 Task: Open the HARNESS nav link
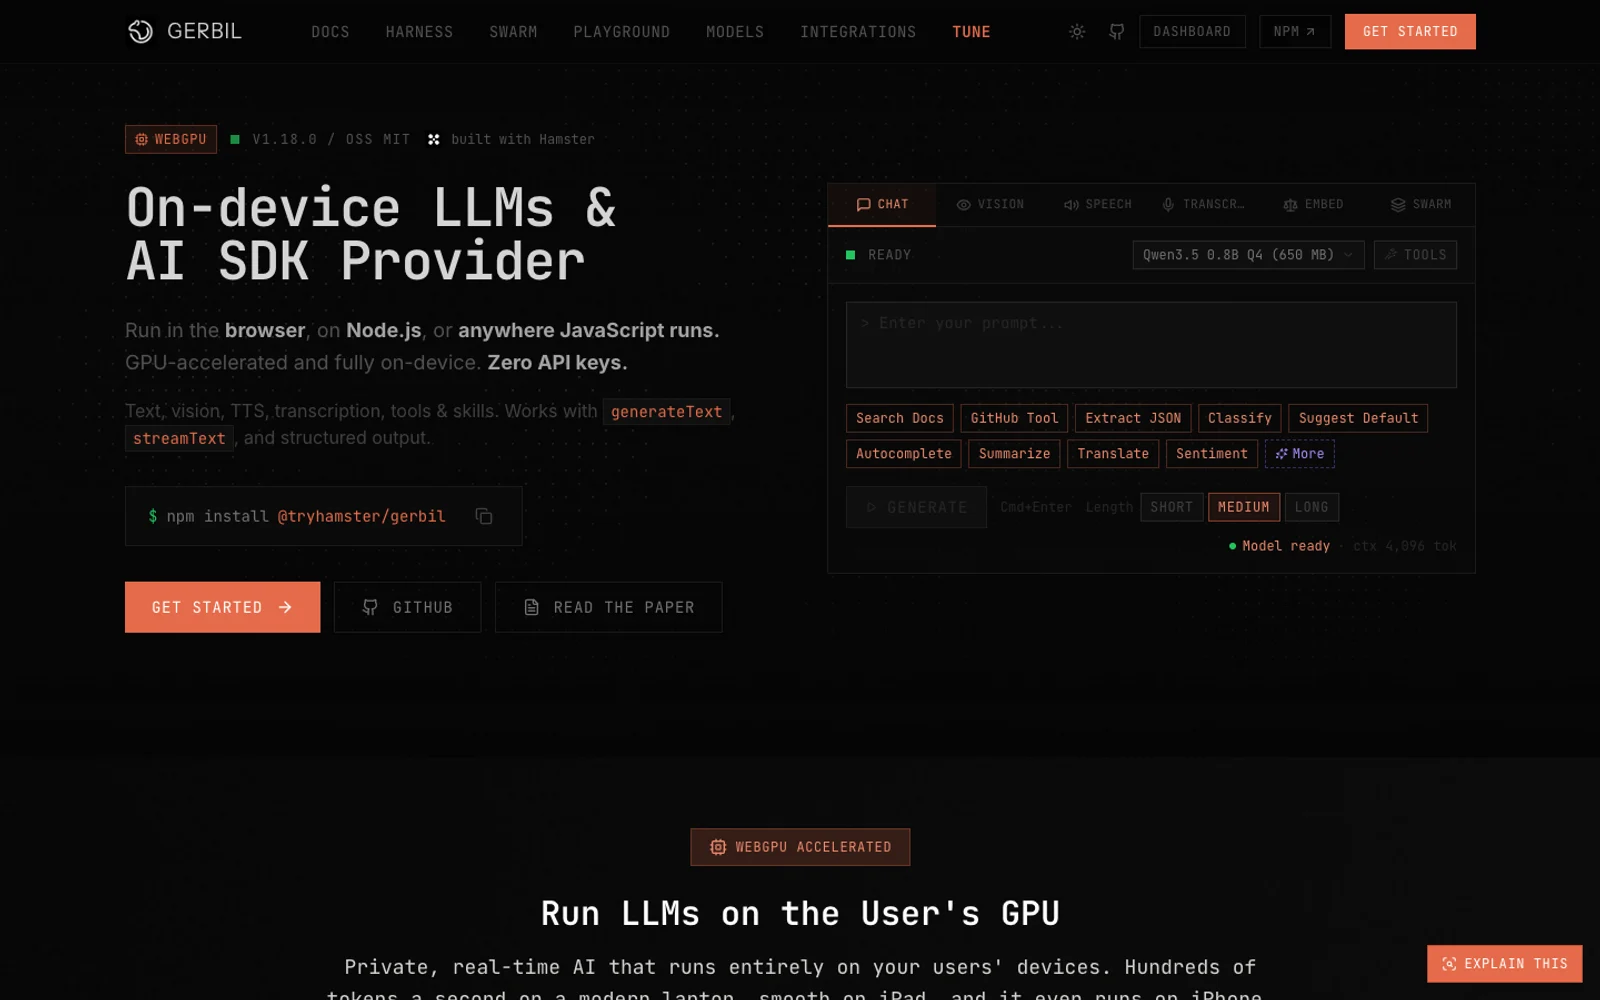point(419,32)
